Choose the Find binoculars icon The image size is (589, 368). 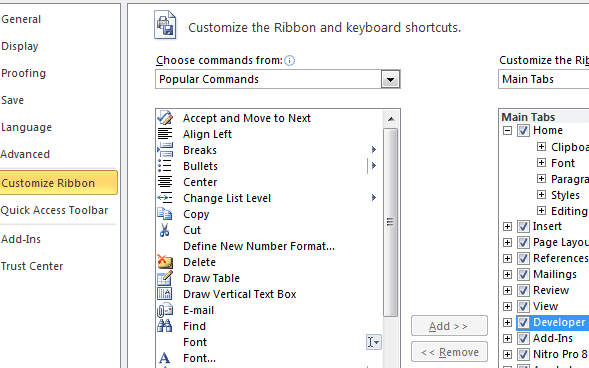pyautogui.click(x=165, y=326)
